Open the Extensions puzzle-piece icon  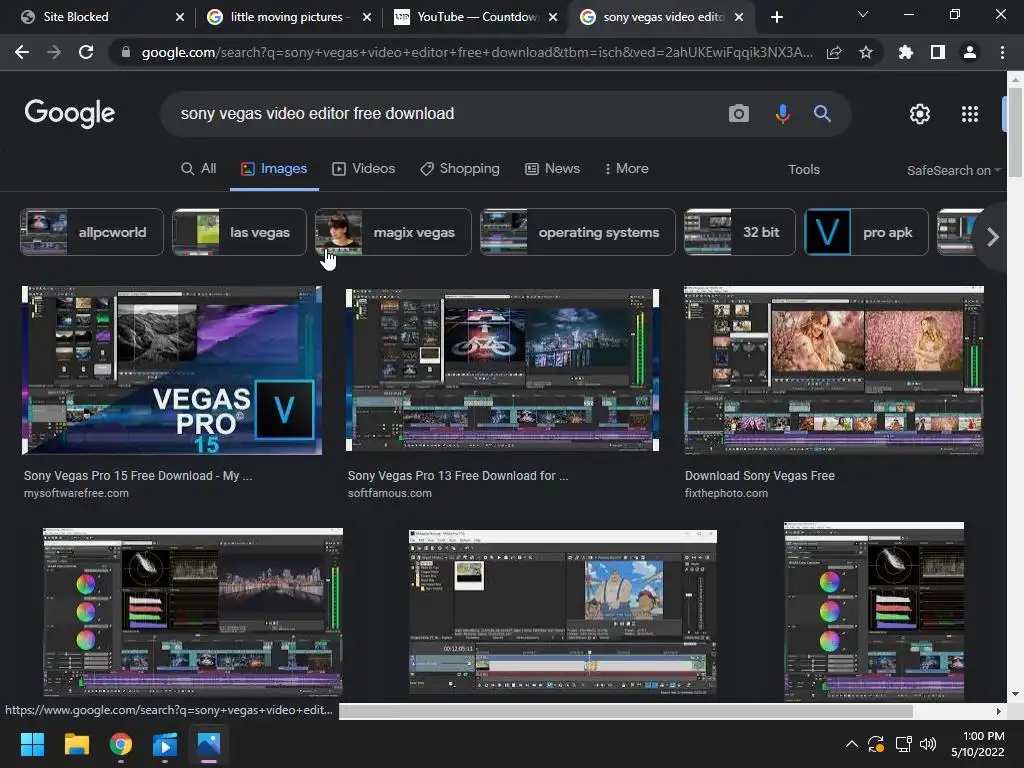[x=905, y=52]
